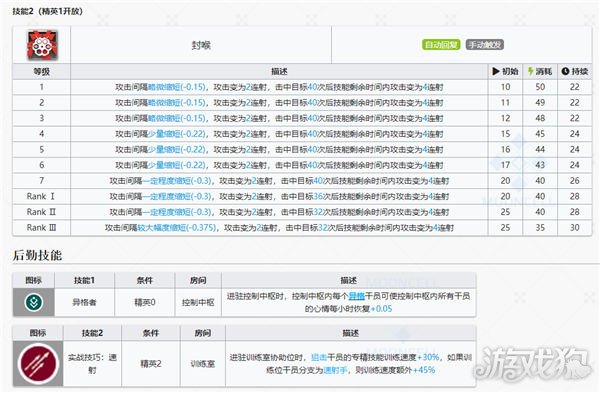Click the 技能2 column header

click(x=92, y=333)
